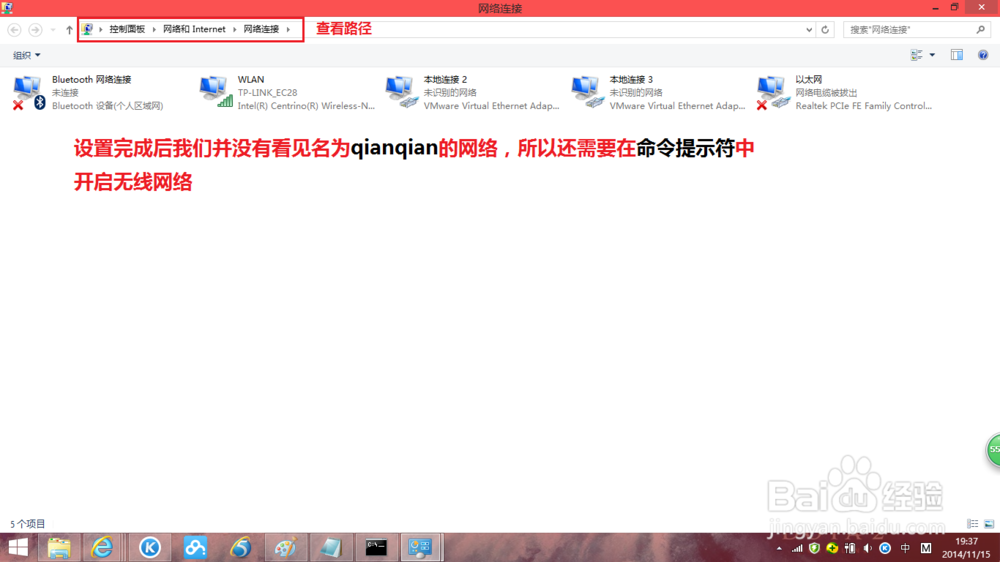Select the WLAN adapter icon
This screenshot has height=562, width=1000.
[x=216, y=92]
